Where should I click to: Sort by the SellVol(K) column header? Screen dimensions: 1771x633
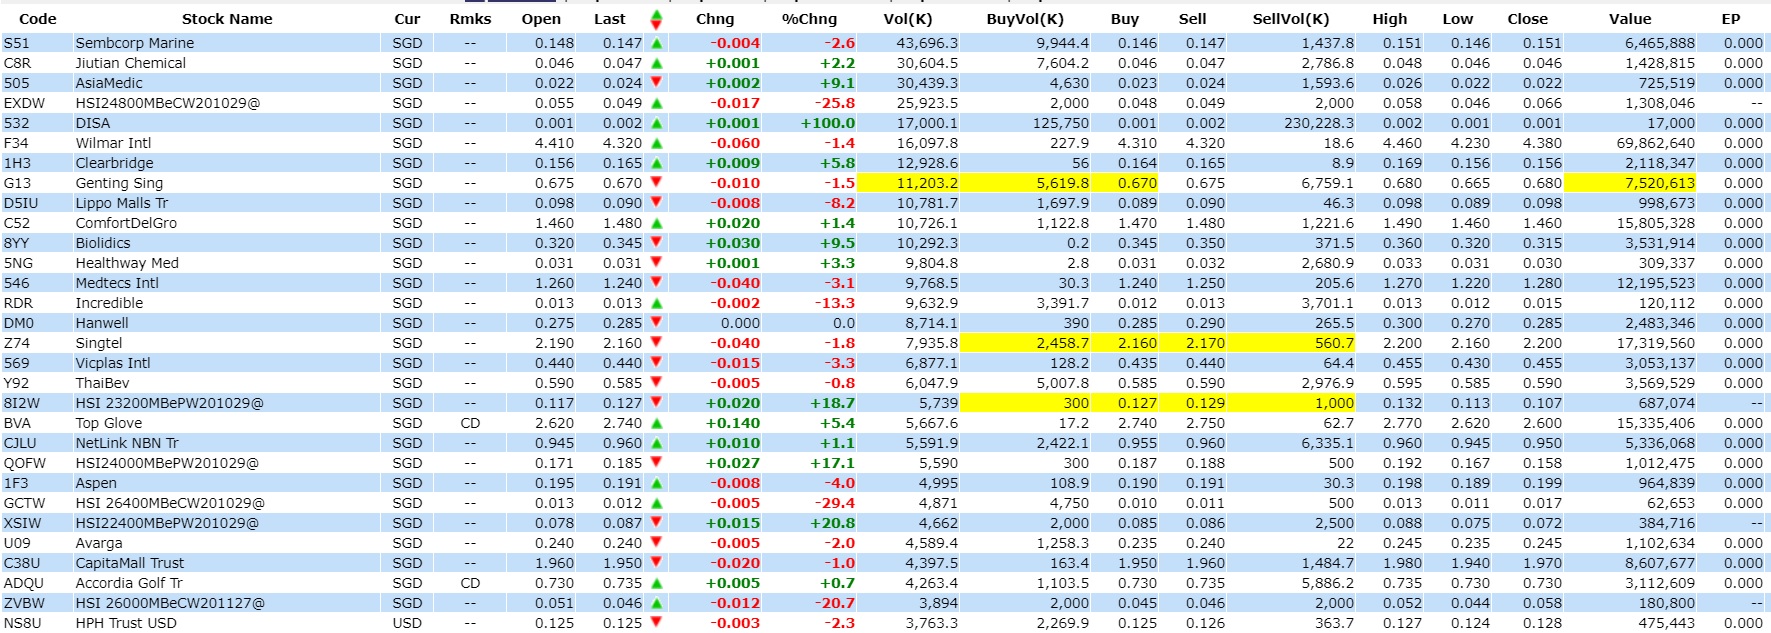1291,19
